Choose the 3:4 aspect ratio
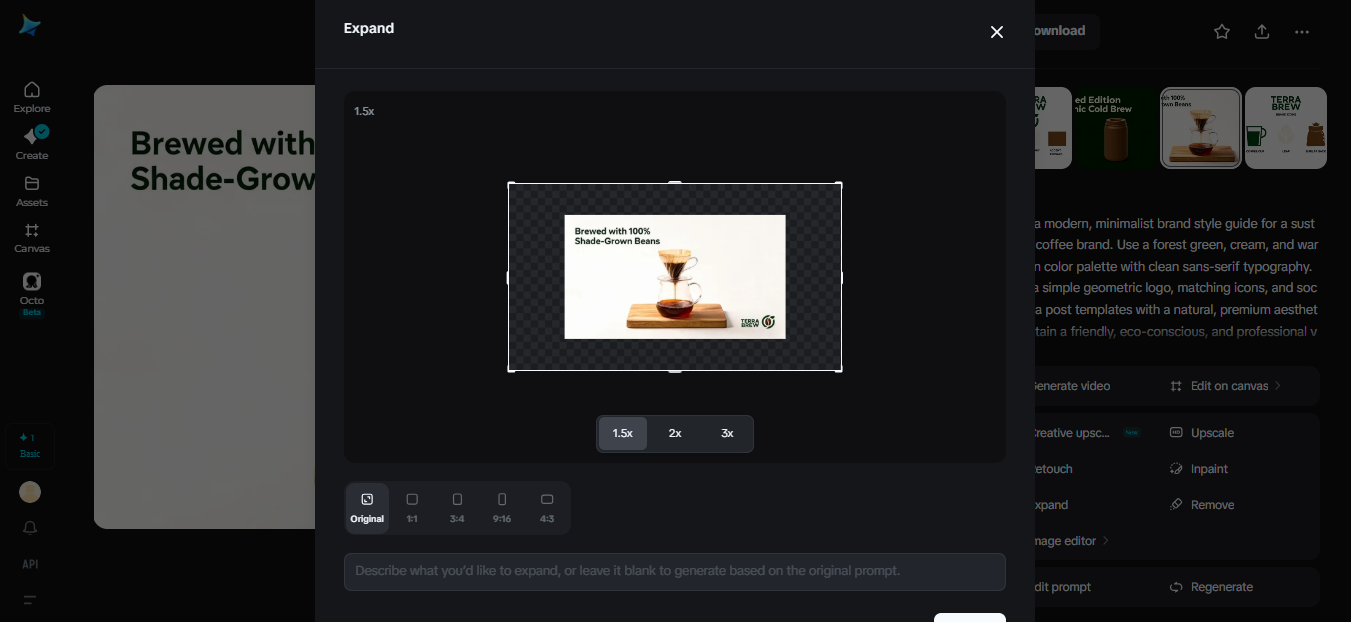1351x622 pixels. point(457,508)
